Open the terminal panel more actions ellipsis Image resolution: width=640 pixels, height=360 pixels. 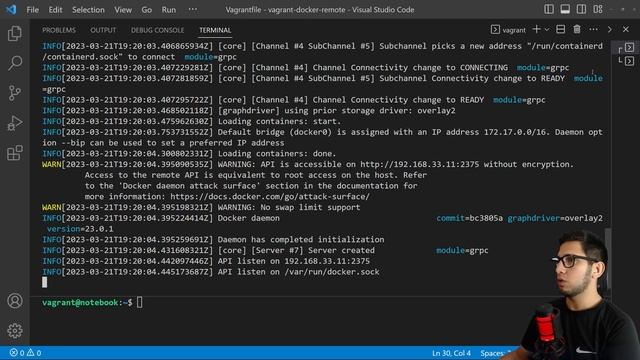coord(593,29)
